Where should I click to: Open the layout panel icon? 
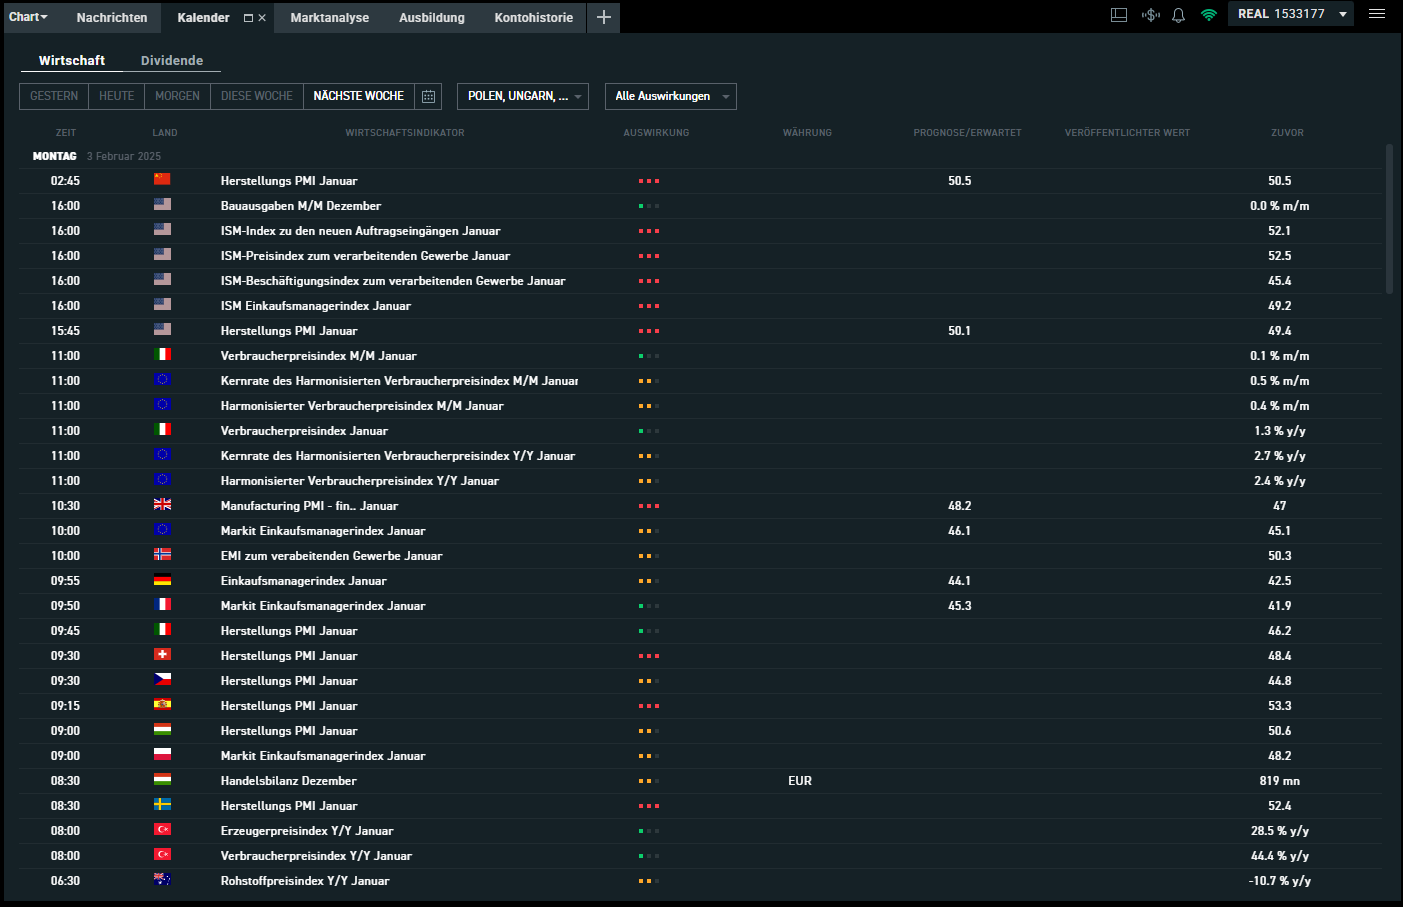coord(1119,15)
